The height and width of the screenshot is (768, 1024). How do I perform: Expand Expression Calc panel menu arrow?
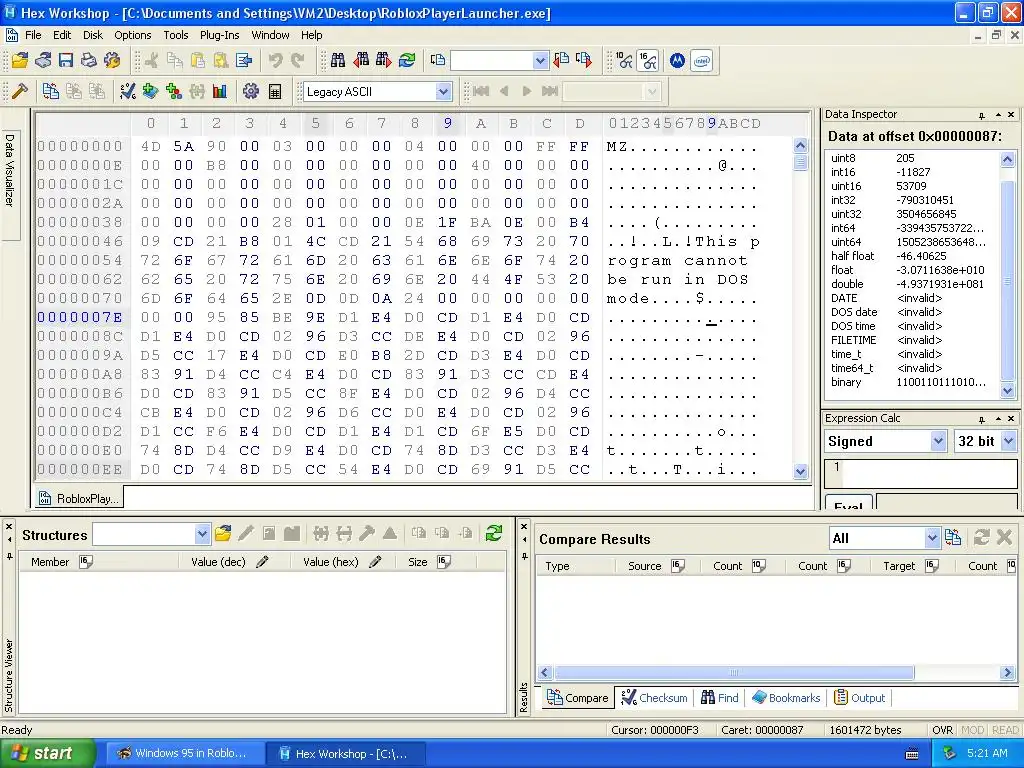998,419
